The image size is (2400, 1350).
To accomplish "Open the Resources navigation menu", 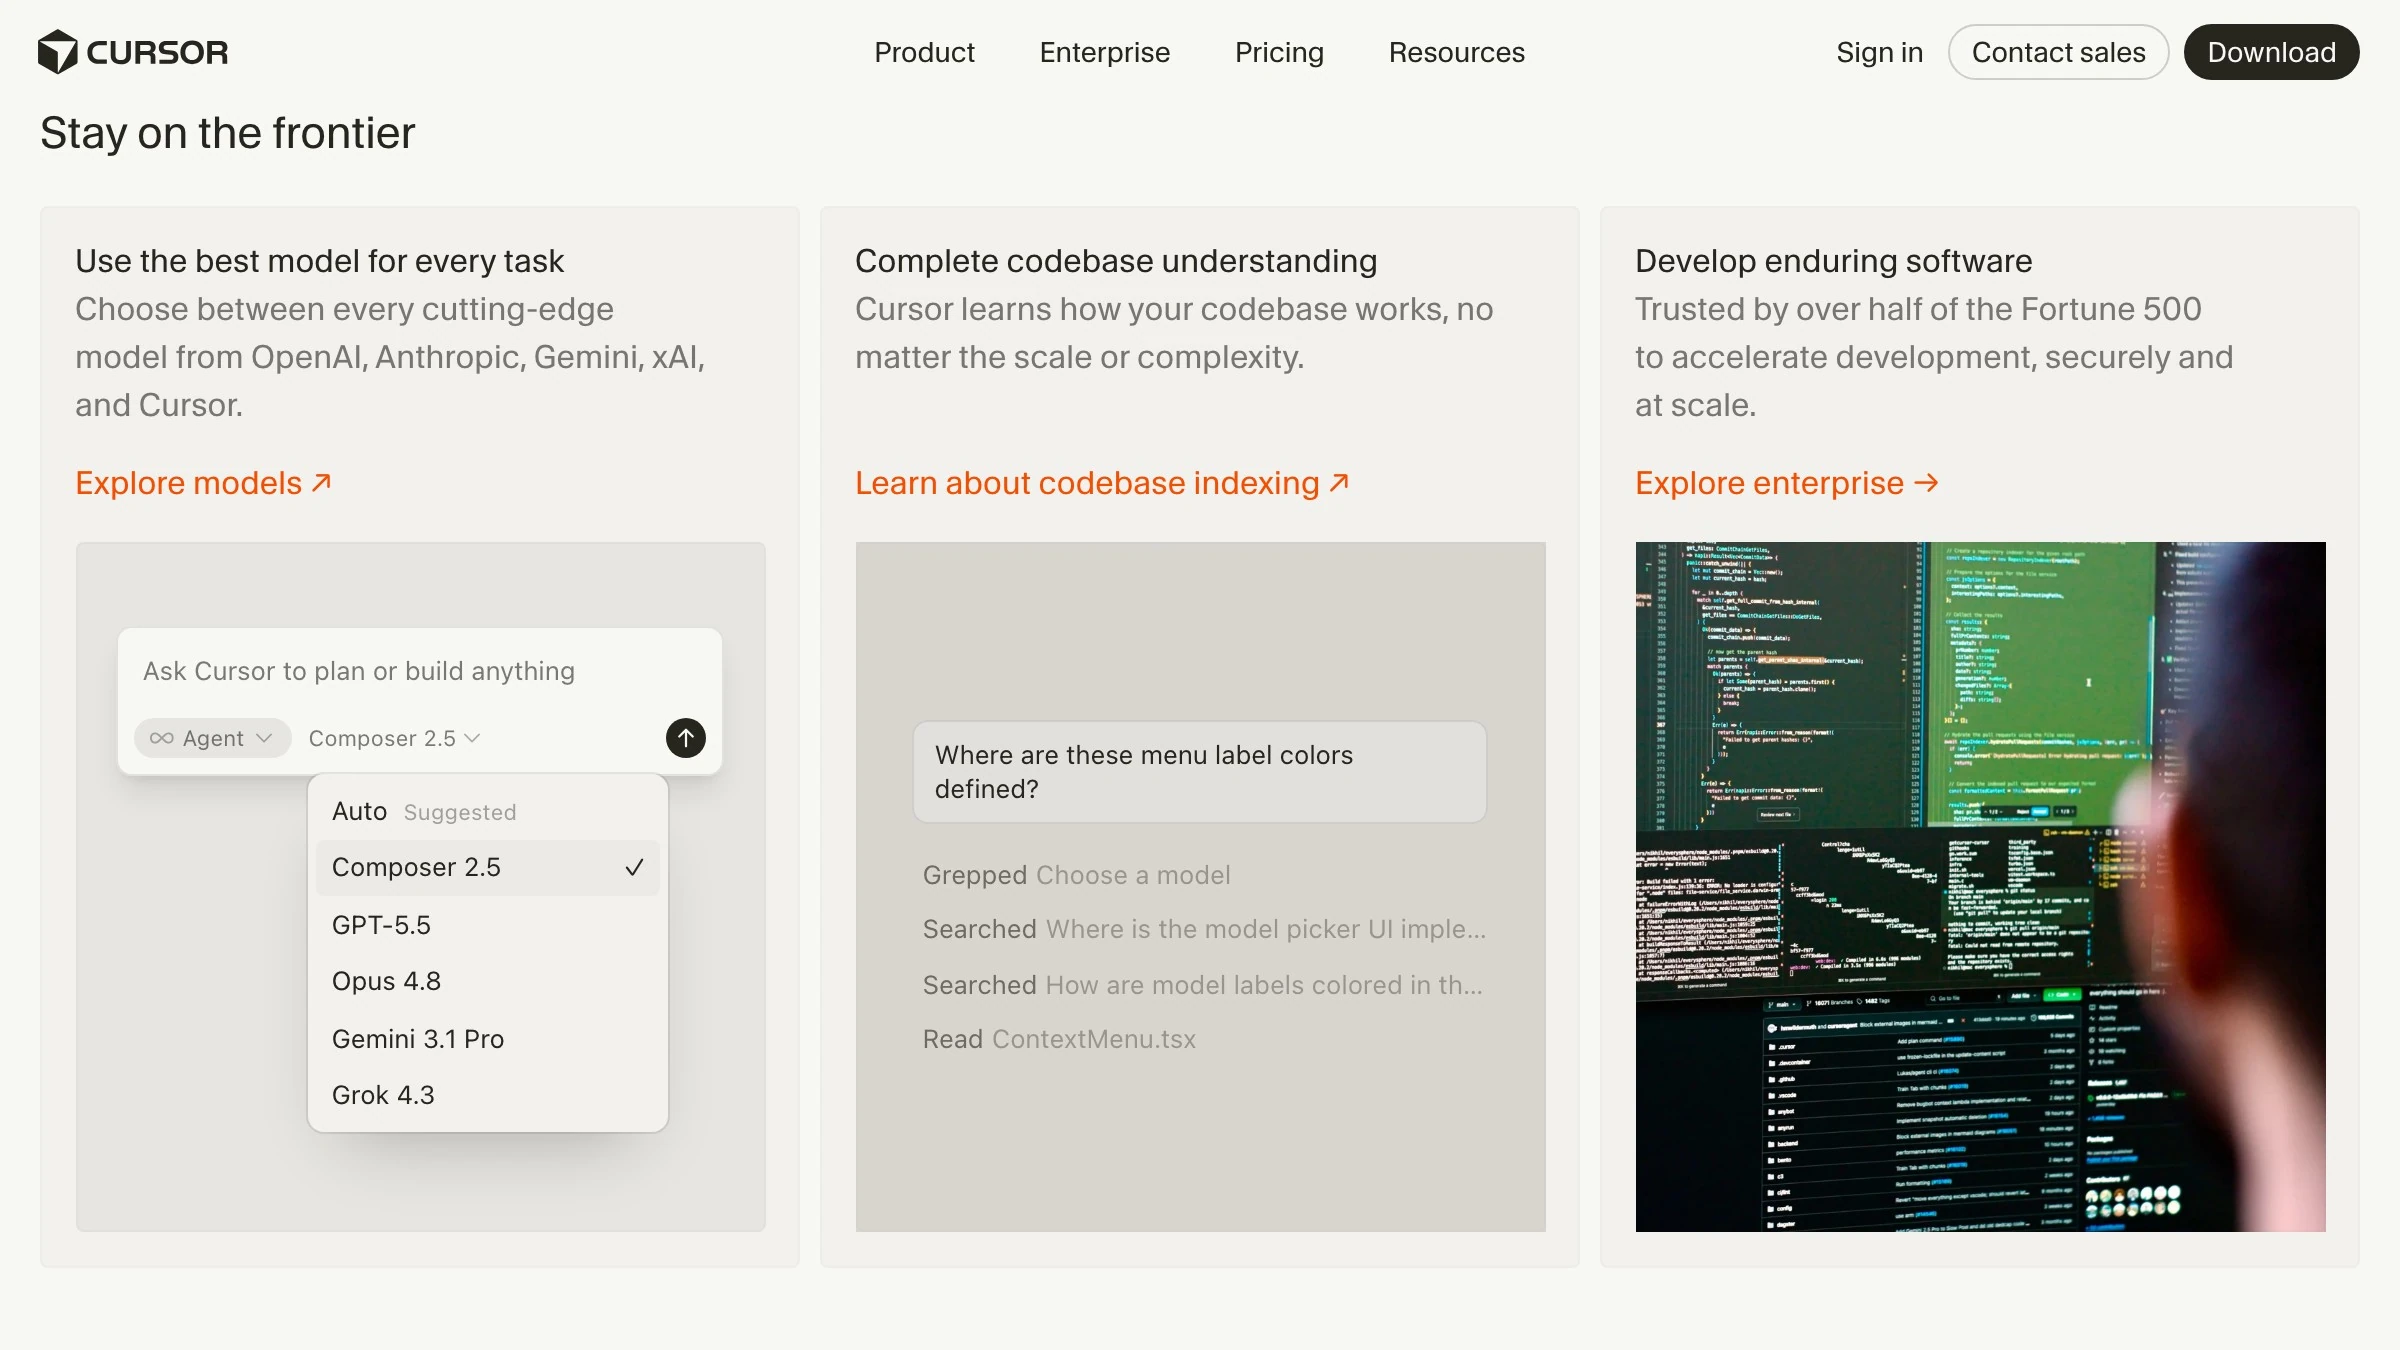I will [1456, 52].
